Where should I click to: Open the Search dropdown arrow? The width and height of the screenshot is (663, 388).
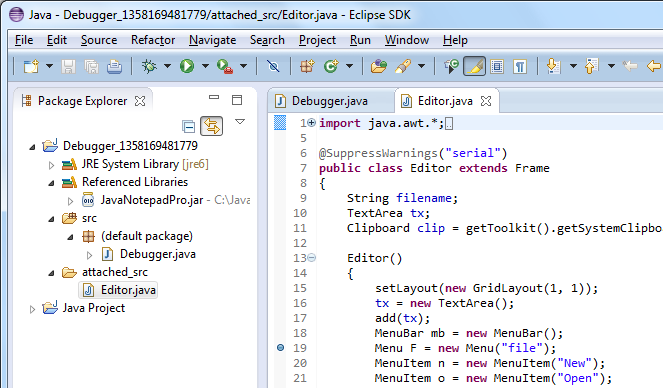(422, 66)
